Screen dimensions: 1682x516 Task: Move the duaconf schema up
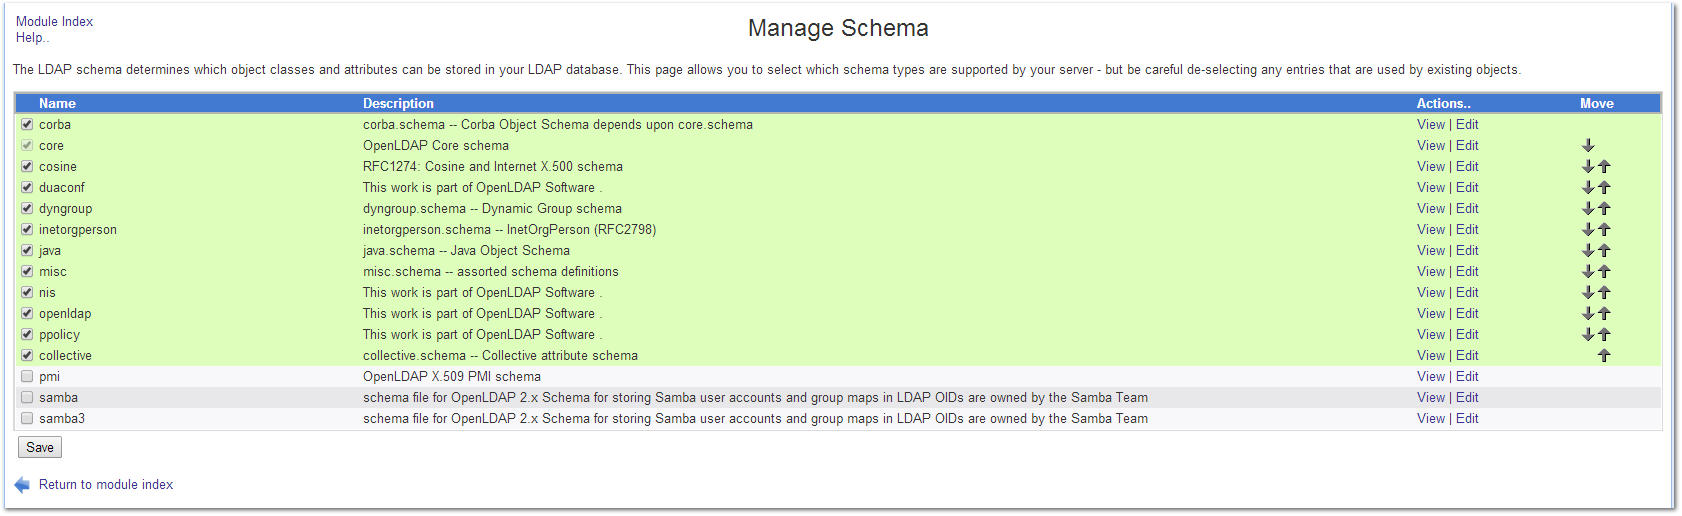coord(1604,188)
